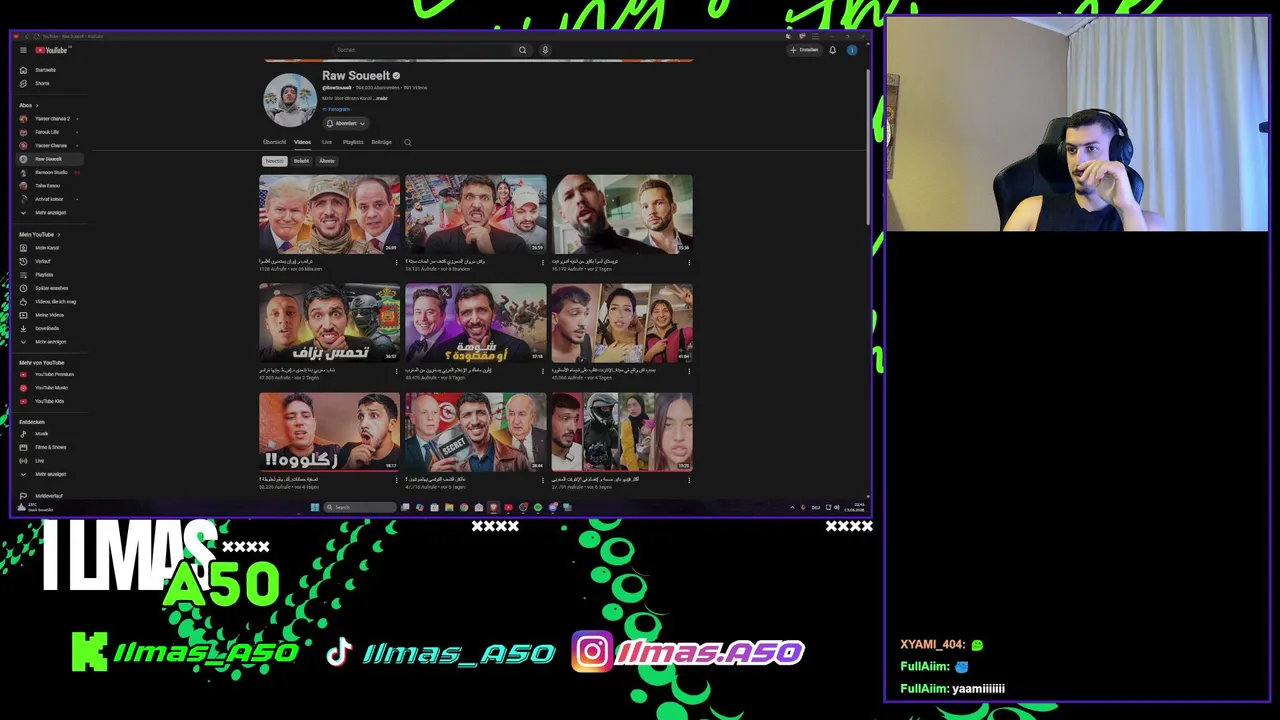Open Farouk Life subscription

click(48, 132)
